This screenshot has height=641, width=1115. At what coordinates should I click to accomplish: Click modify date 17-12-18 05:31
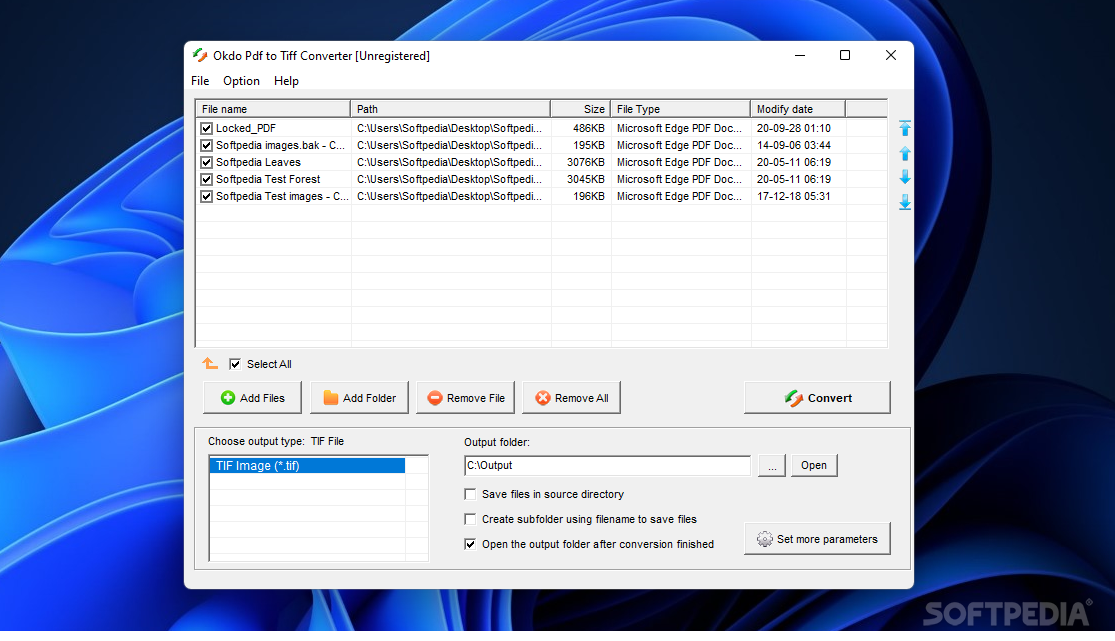794,196
